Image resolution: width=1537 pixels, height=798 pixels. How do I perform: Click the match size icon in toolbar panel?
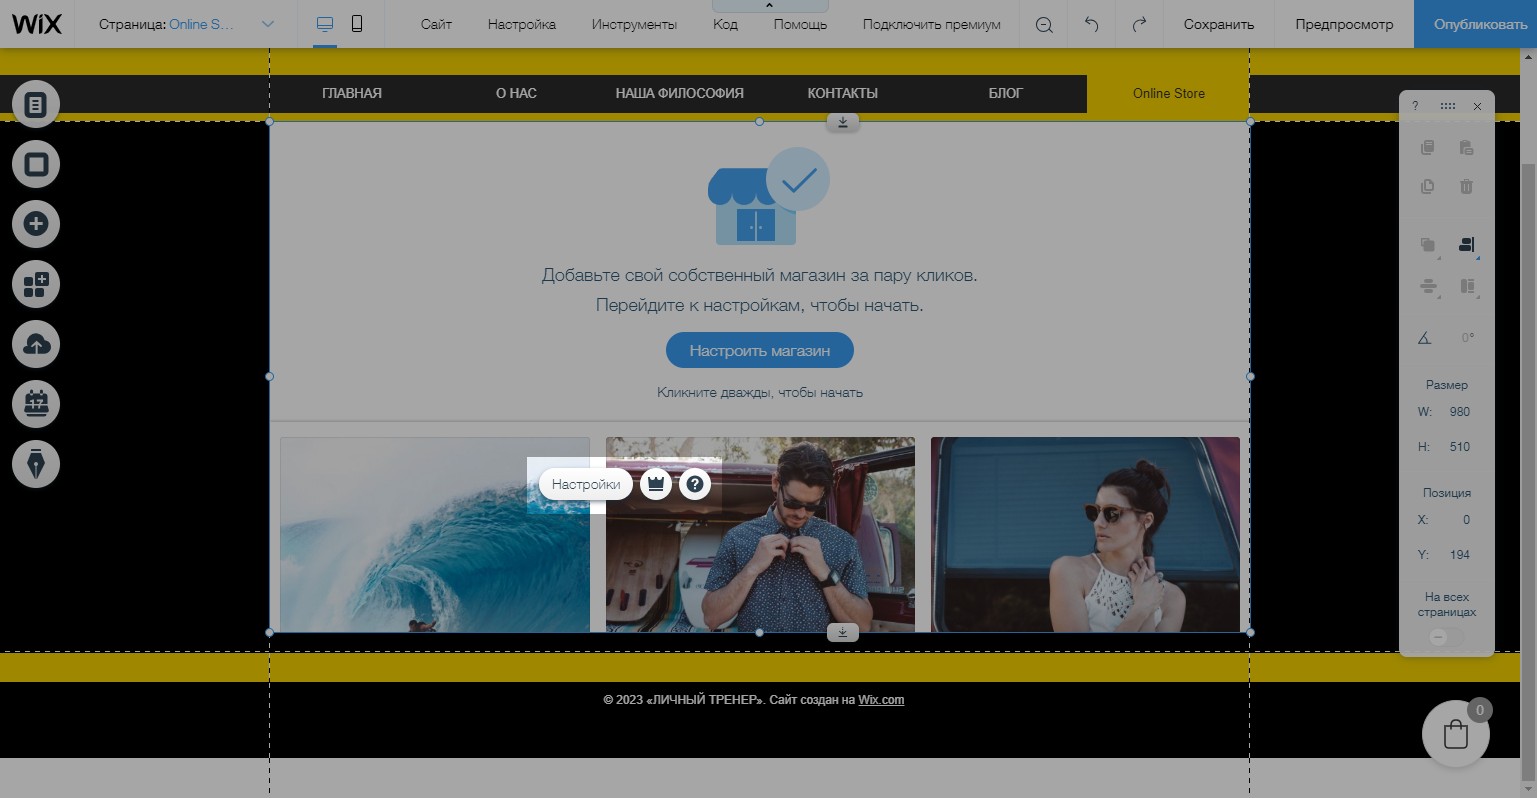coord(1467,286)
